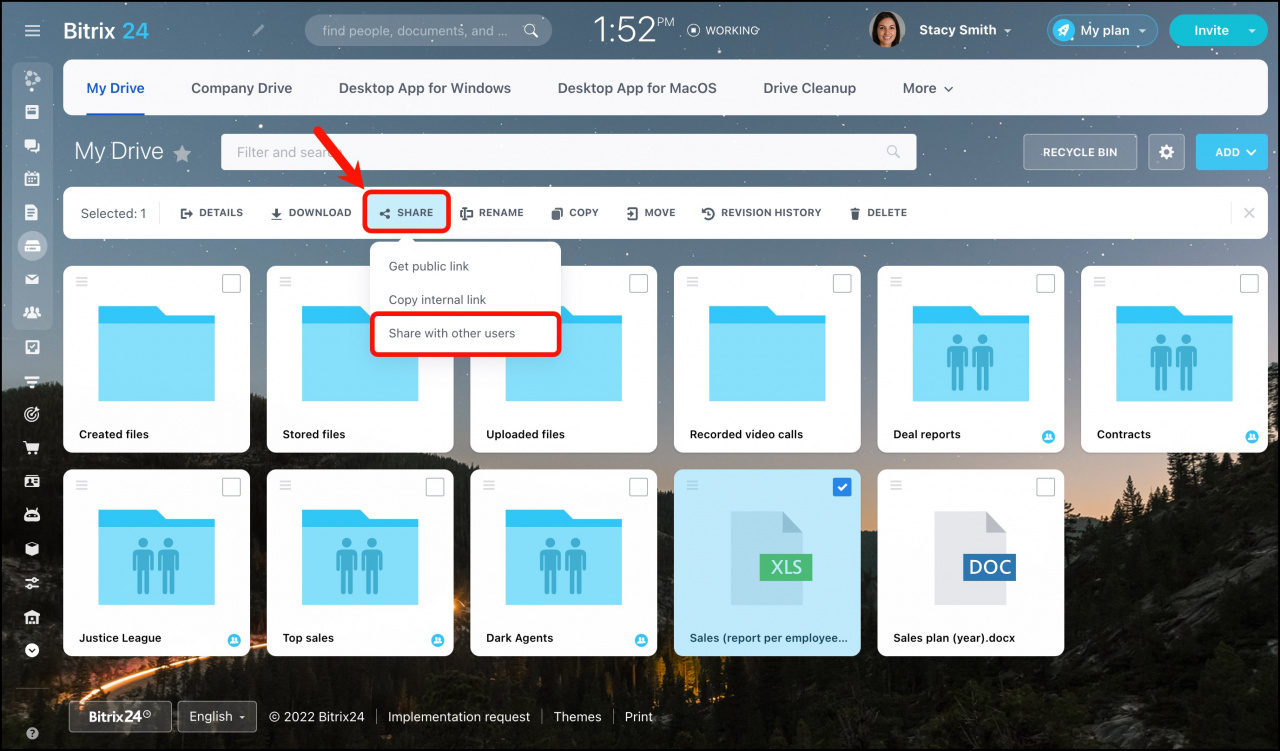The height and width of the screenshot is (751, 1280).
Task: Open the ADD dropdown button
Action: (x=1231, y=152)
